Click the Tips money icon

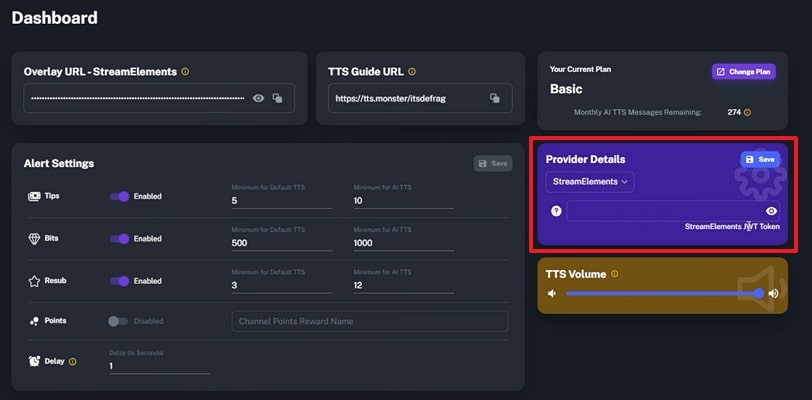[34, 196]
